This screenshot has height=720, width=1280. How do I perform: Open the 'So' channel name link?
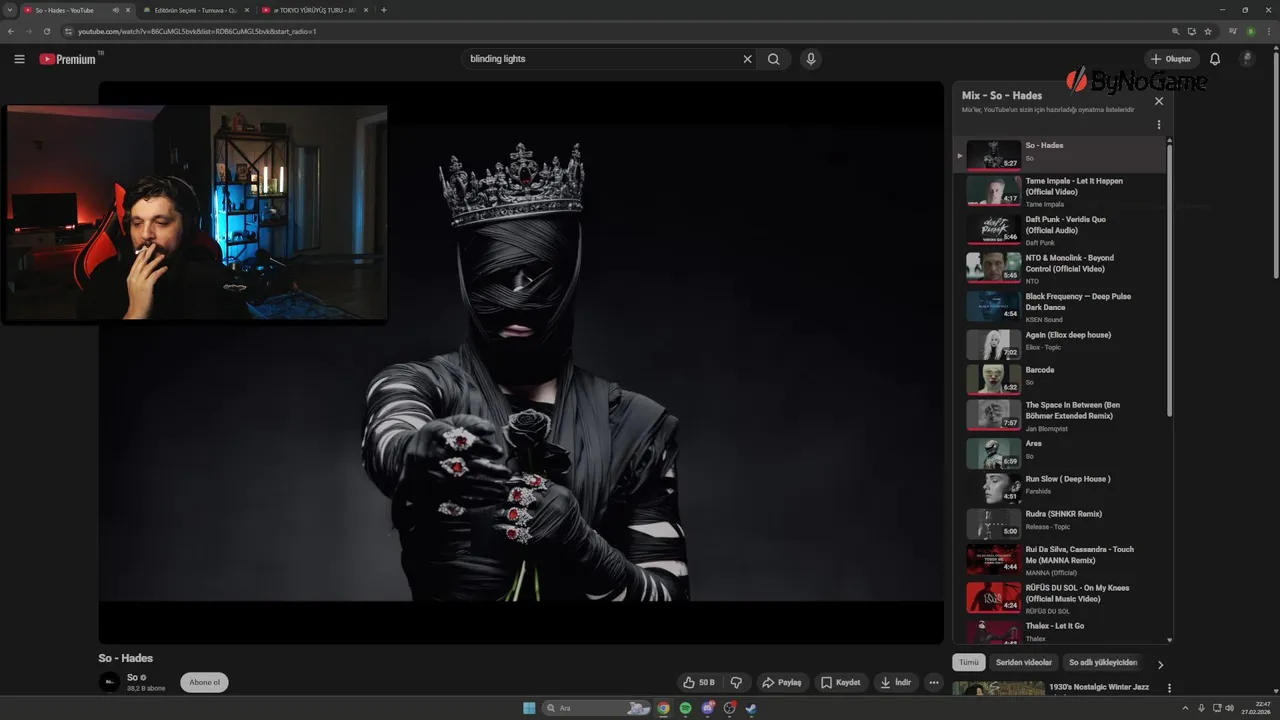(x=131, y=677)
